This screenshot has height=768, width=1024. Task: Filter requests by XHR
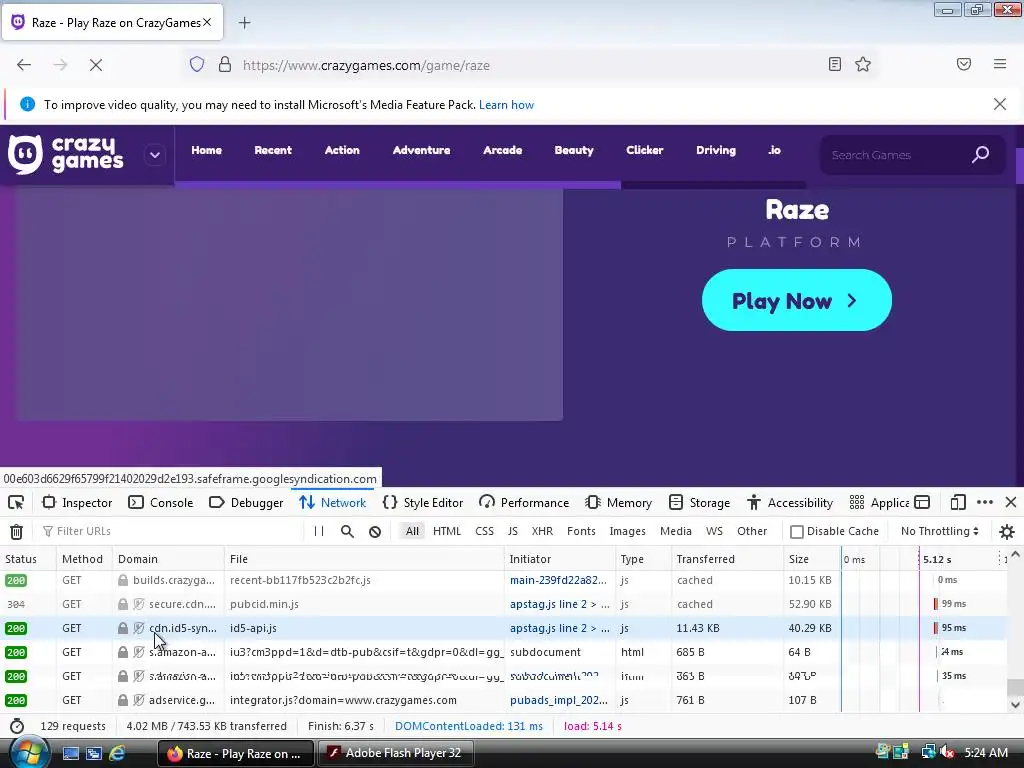point(542,531)
